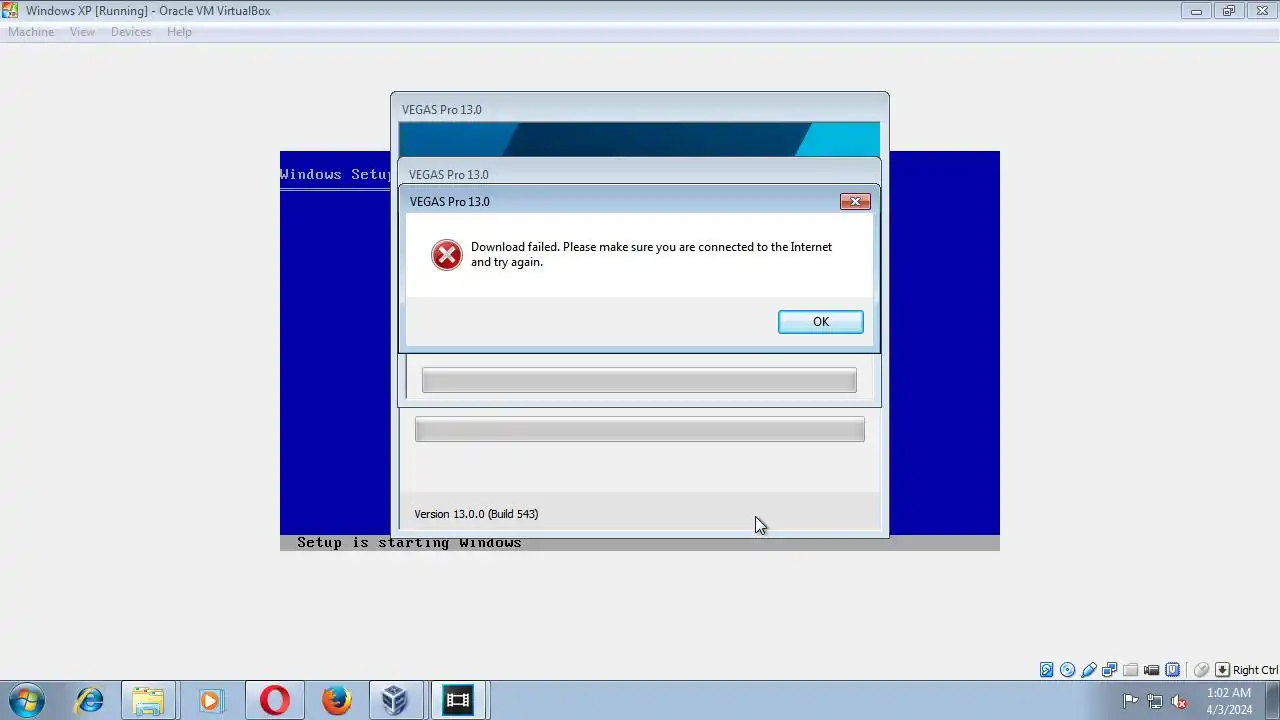This screenshot has height=720, width=1280.
Task: Close the Oracle VM VirtualBox window
Action: click(x=1261, y=11)
